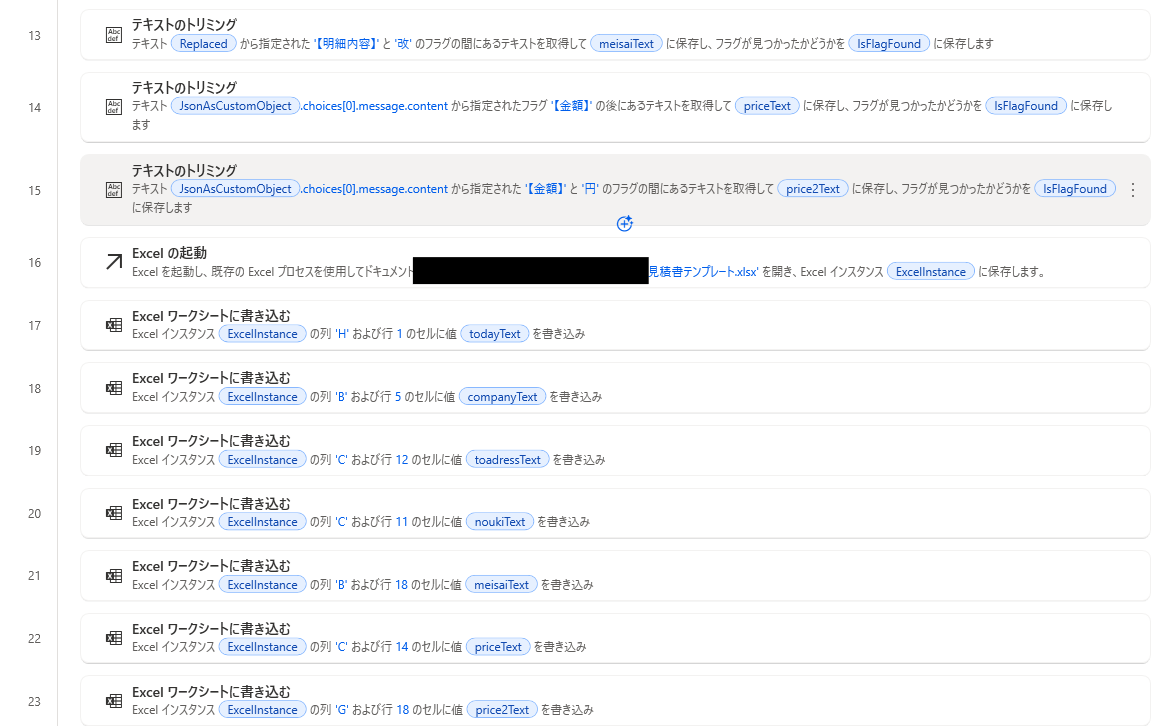Select the noukiText variable in step 20
1160x726 pixels.
pos(499,522)
